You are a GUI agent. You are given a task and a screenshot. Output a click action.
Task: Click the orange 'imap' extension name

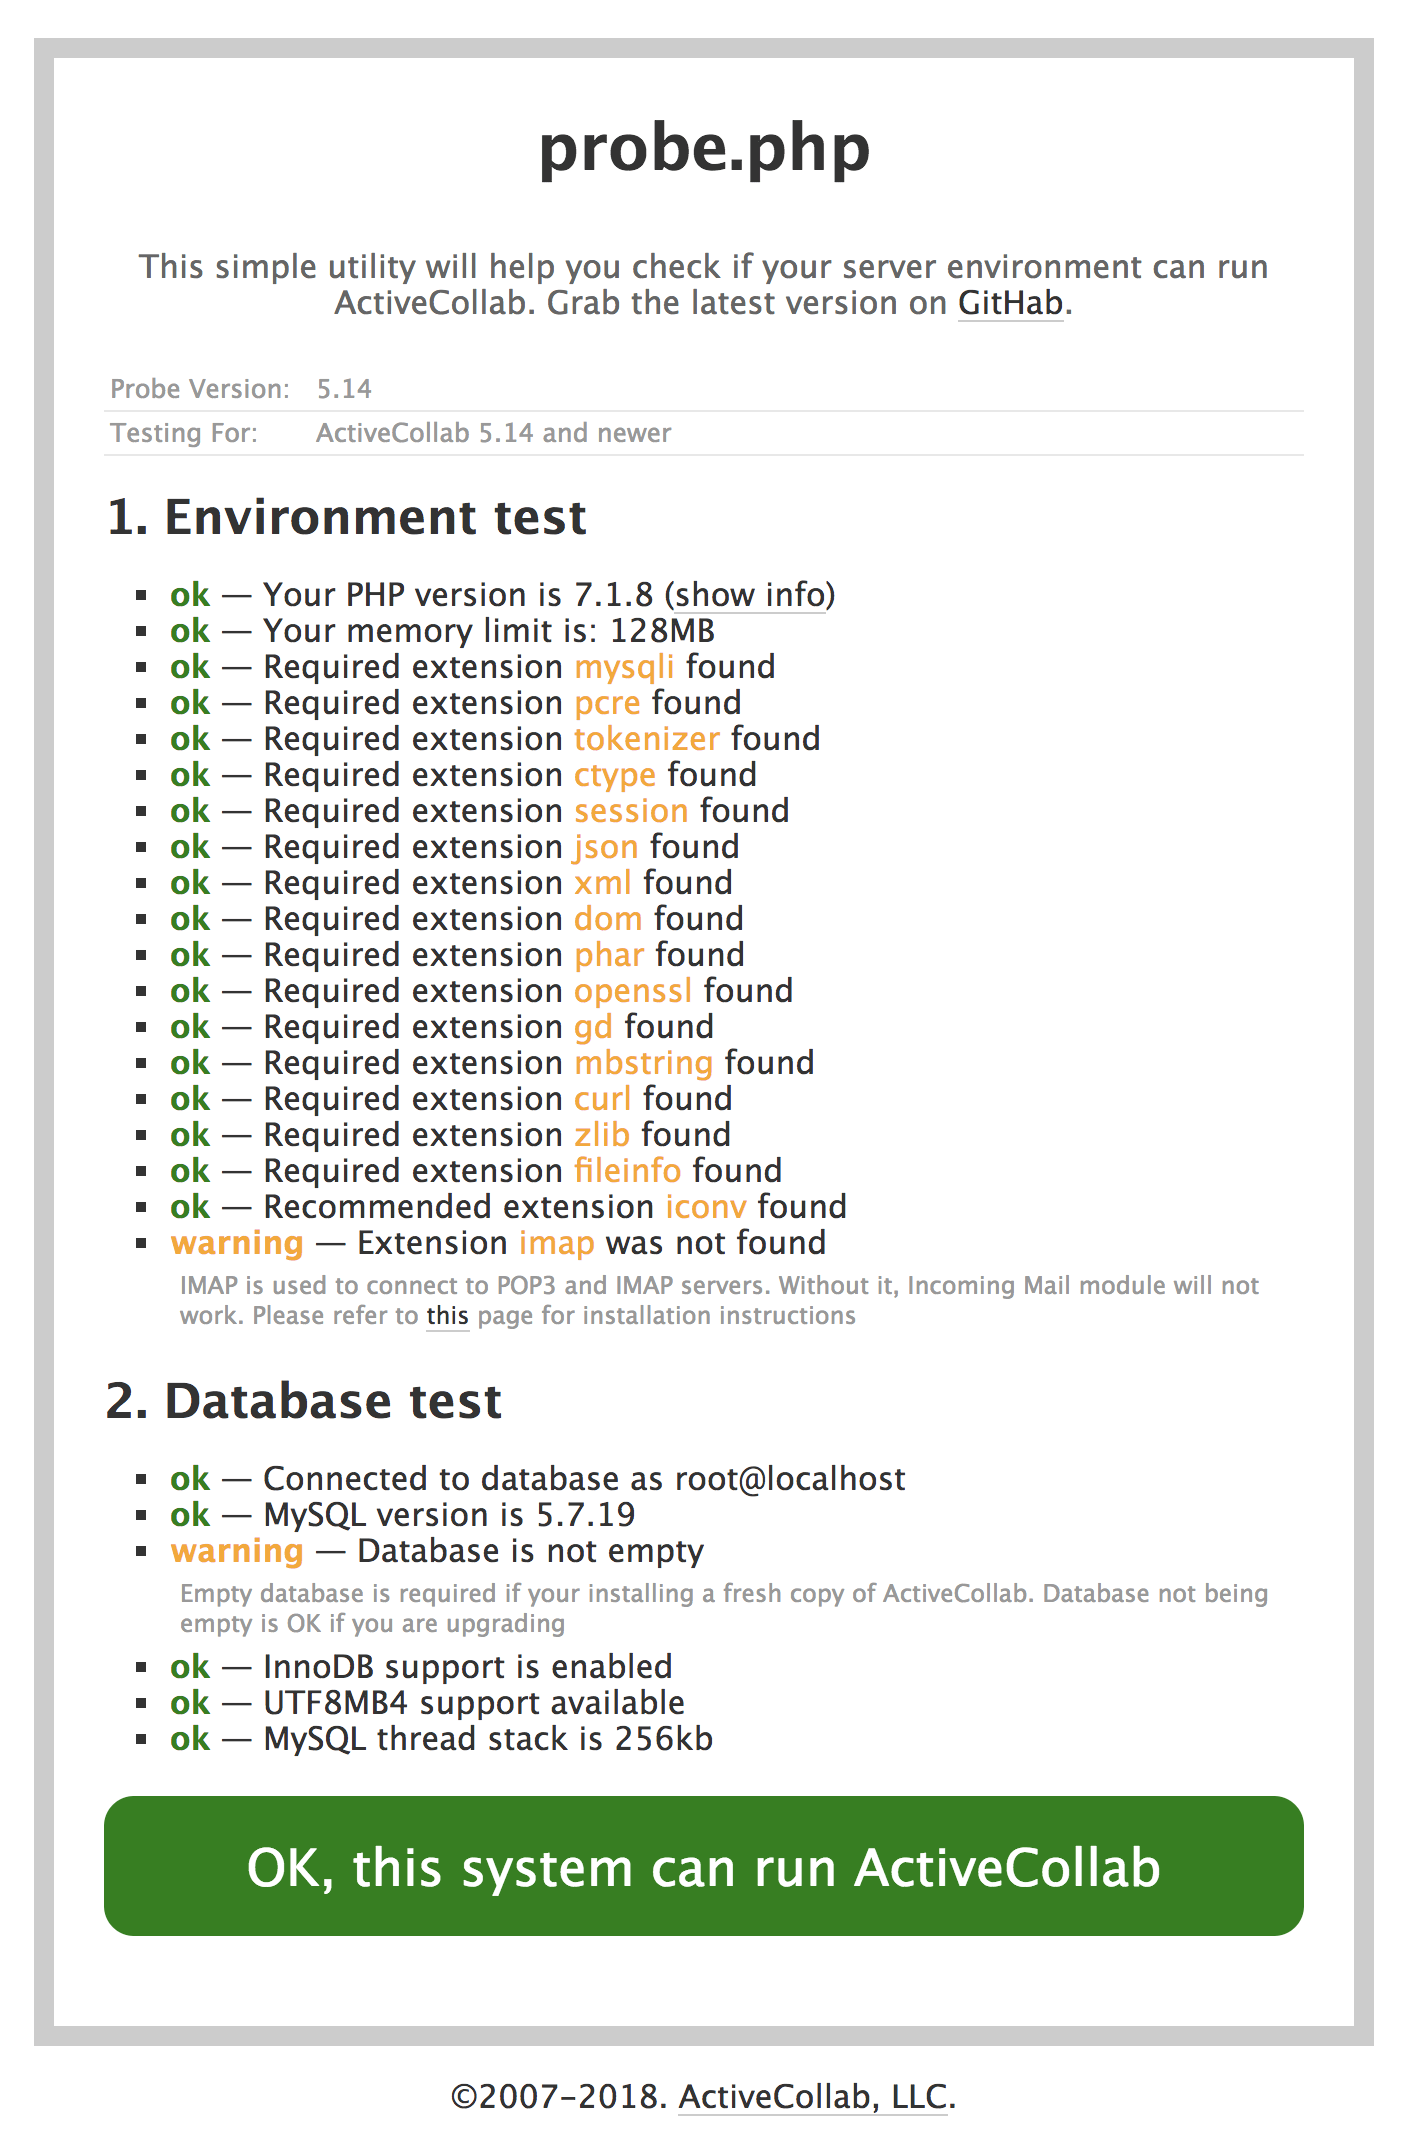click(x=556, y=1243)
